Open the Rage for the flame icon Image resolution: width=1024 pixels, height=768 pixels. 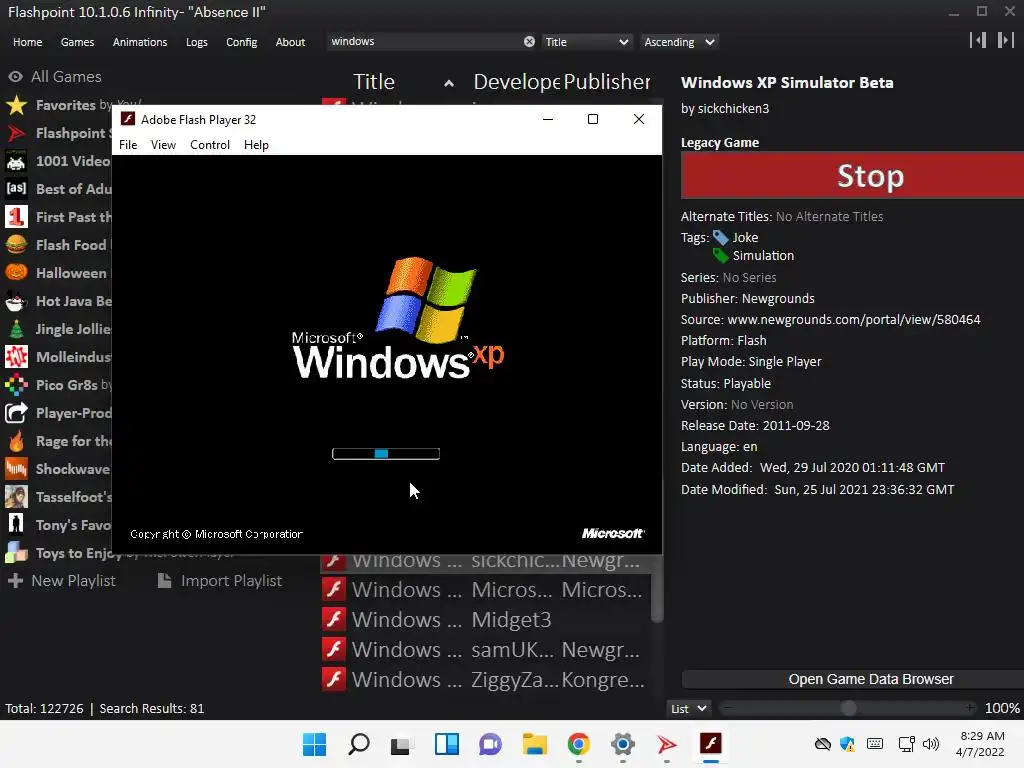point(16,441)
